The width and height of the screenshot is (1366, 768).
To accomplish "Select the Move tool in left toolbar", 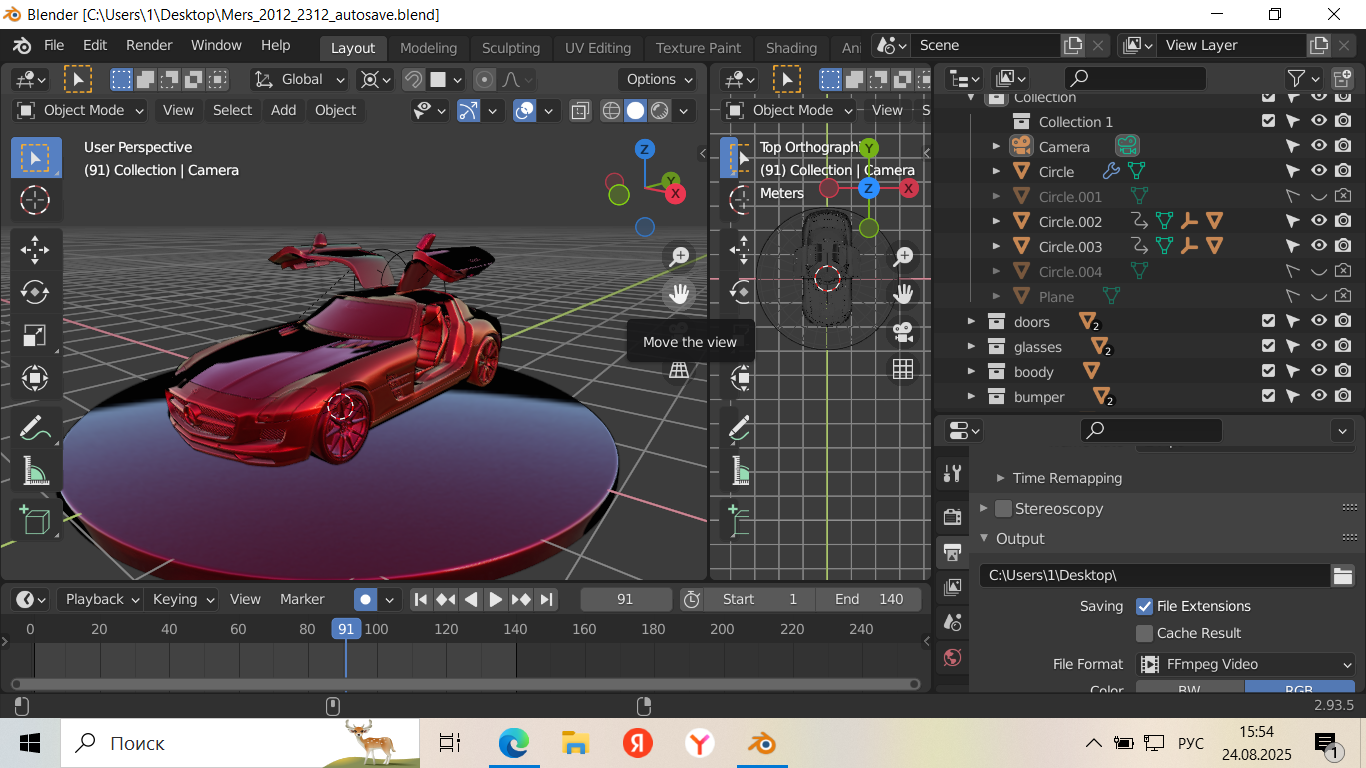I will [x=35, y=249].
